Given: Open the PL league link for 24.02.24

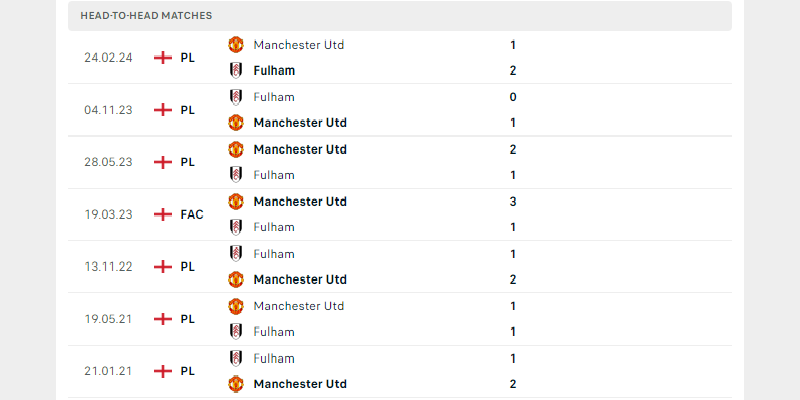Looking at the screenshot, I should (x=188, y=58).
